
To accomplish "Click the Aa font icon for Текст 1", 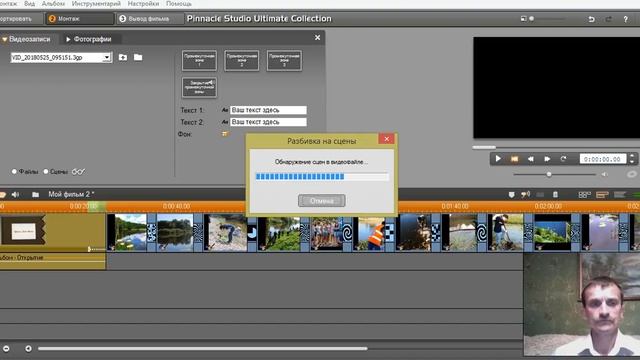I will 225,110.
